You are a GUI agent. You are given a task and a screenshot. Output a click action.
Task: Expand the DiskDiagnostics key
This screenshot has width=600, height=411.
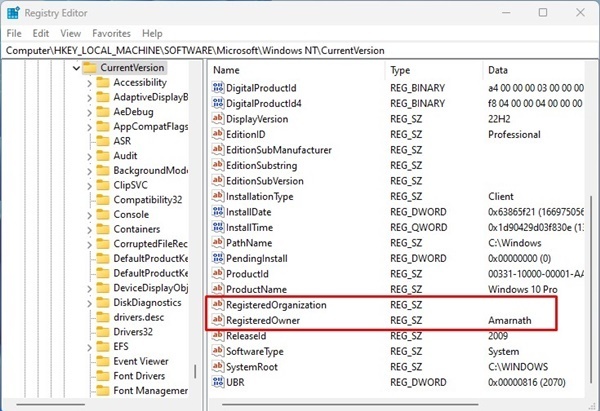[89, 303]
